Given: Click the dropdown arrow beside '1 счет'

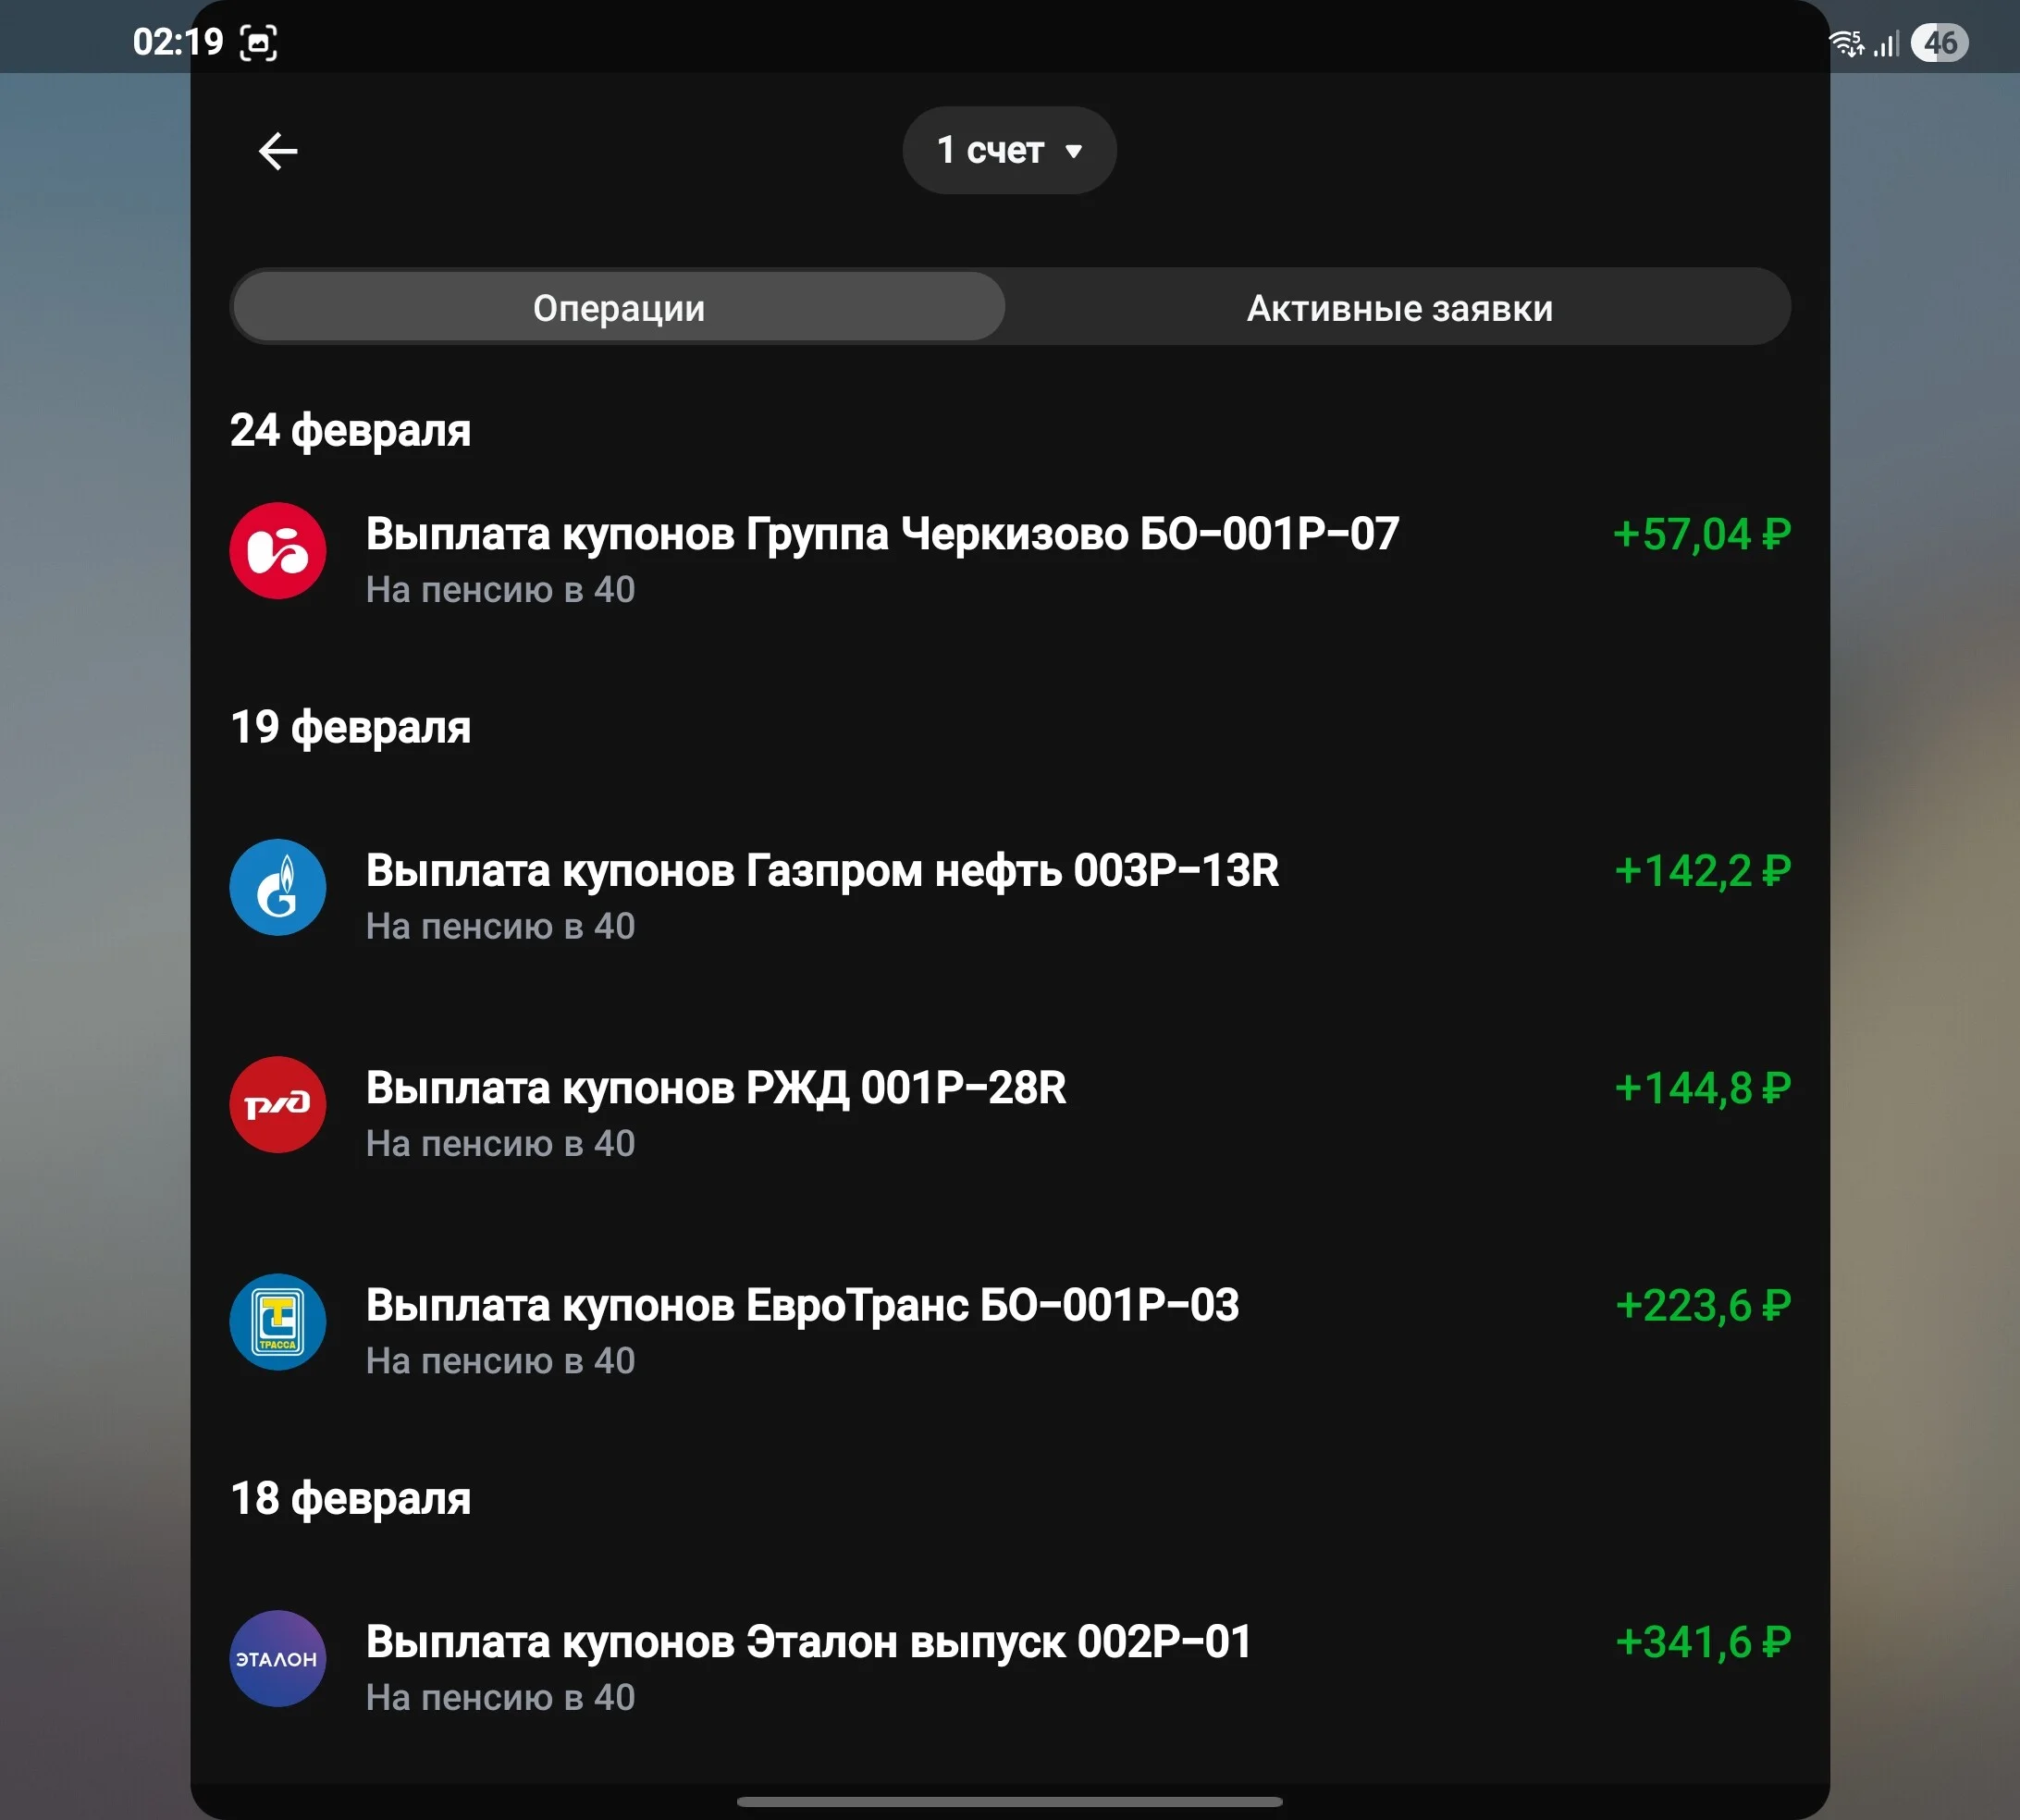Looking at the screenshot, I should click(x=1074, y=152).
